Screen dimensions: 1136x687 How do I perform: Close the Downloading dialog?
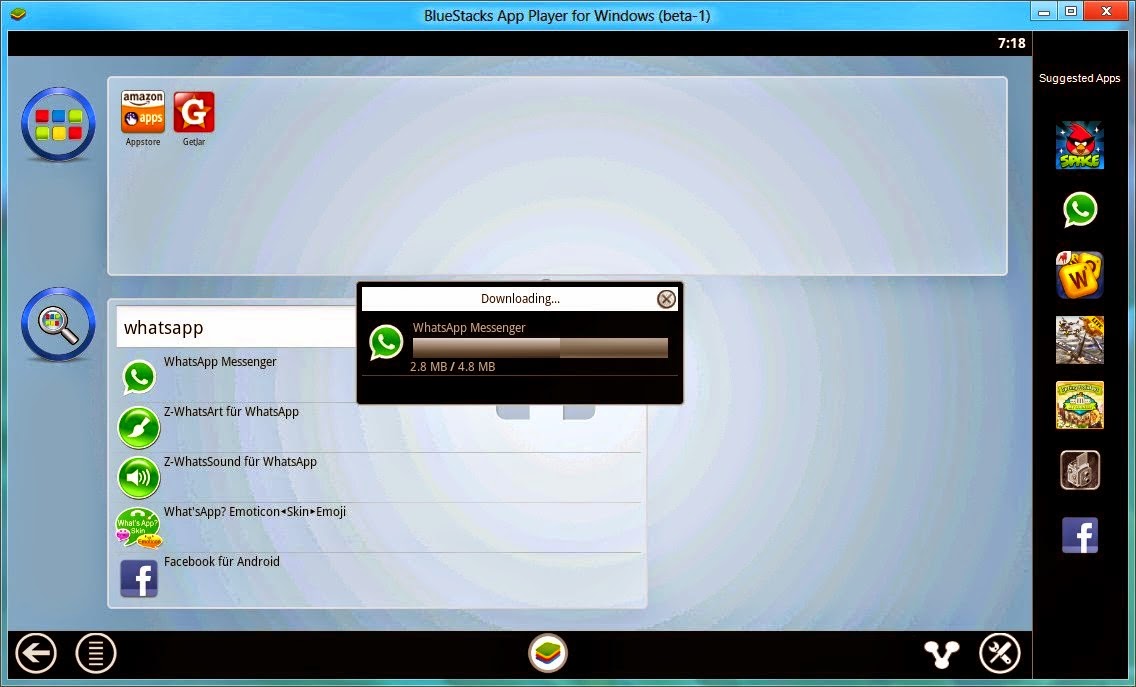[x=666, y=299]
